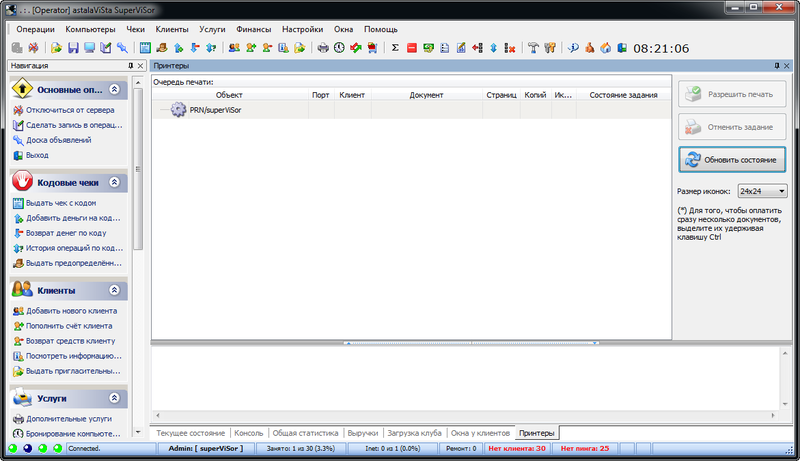Click the money bag toolbar icon
The width and height of the screenshot is (800, 461).
589,48
